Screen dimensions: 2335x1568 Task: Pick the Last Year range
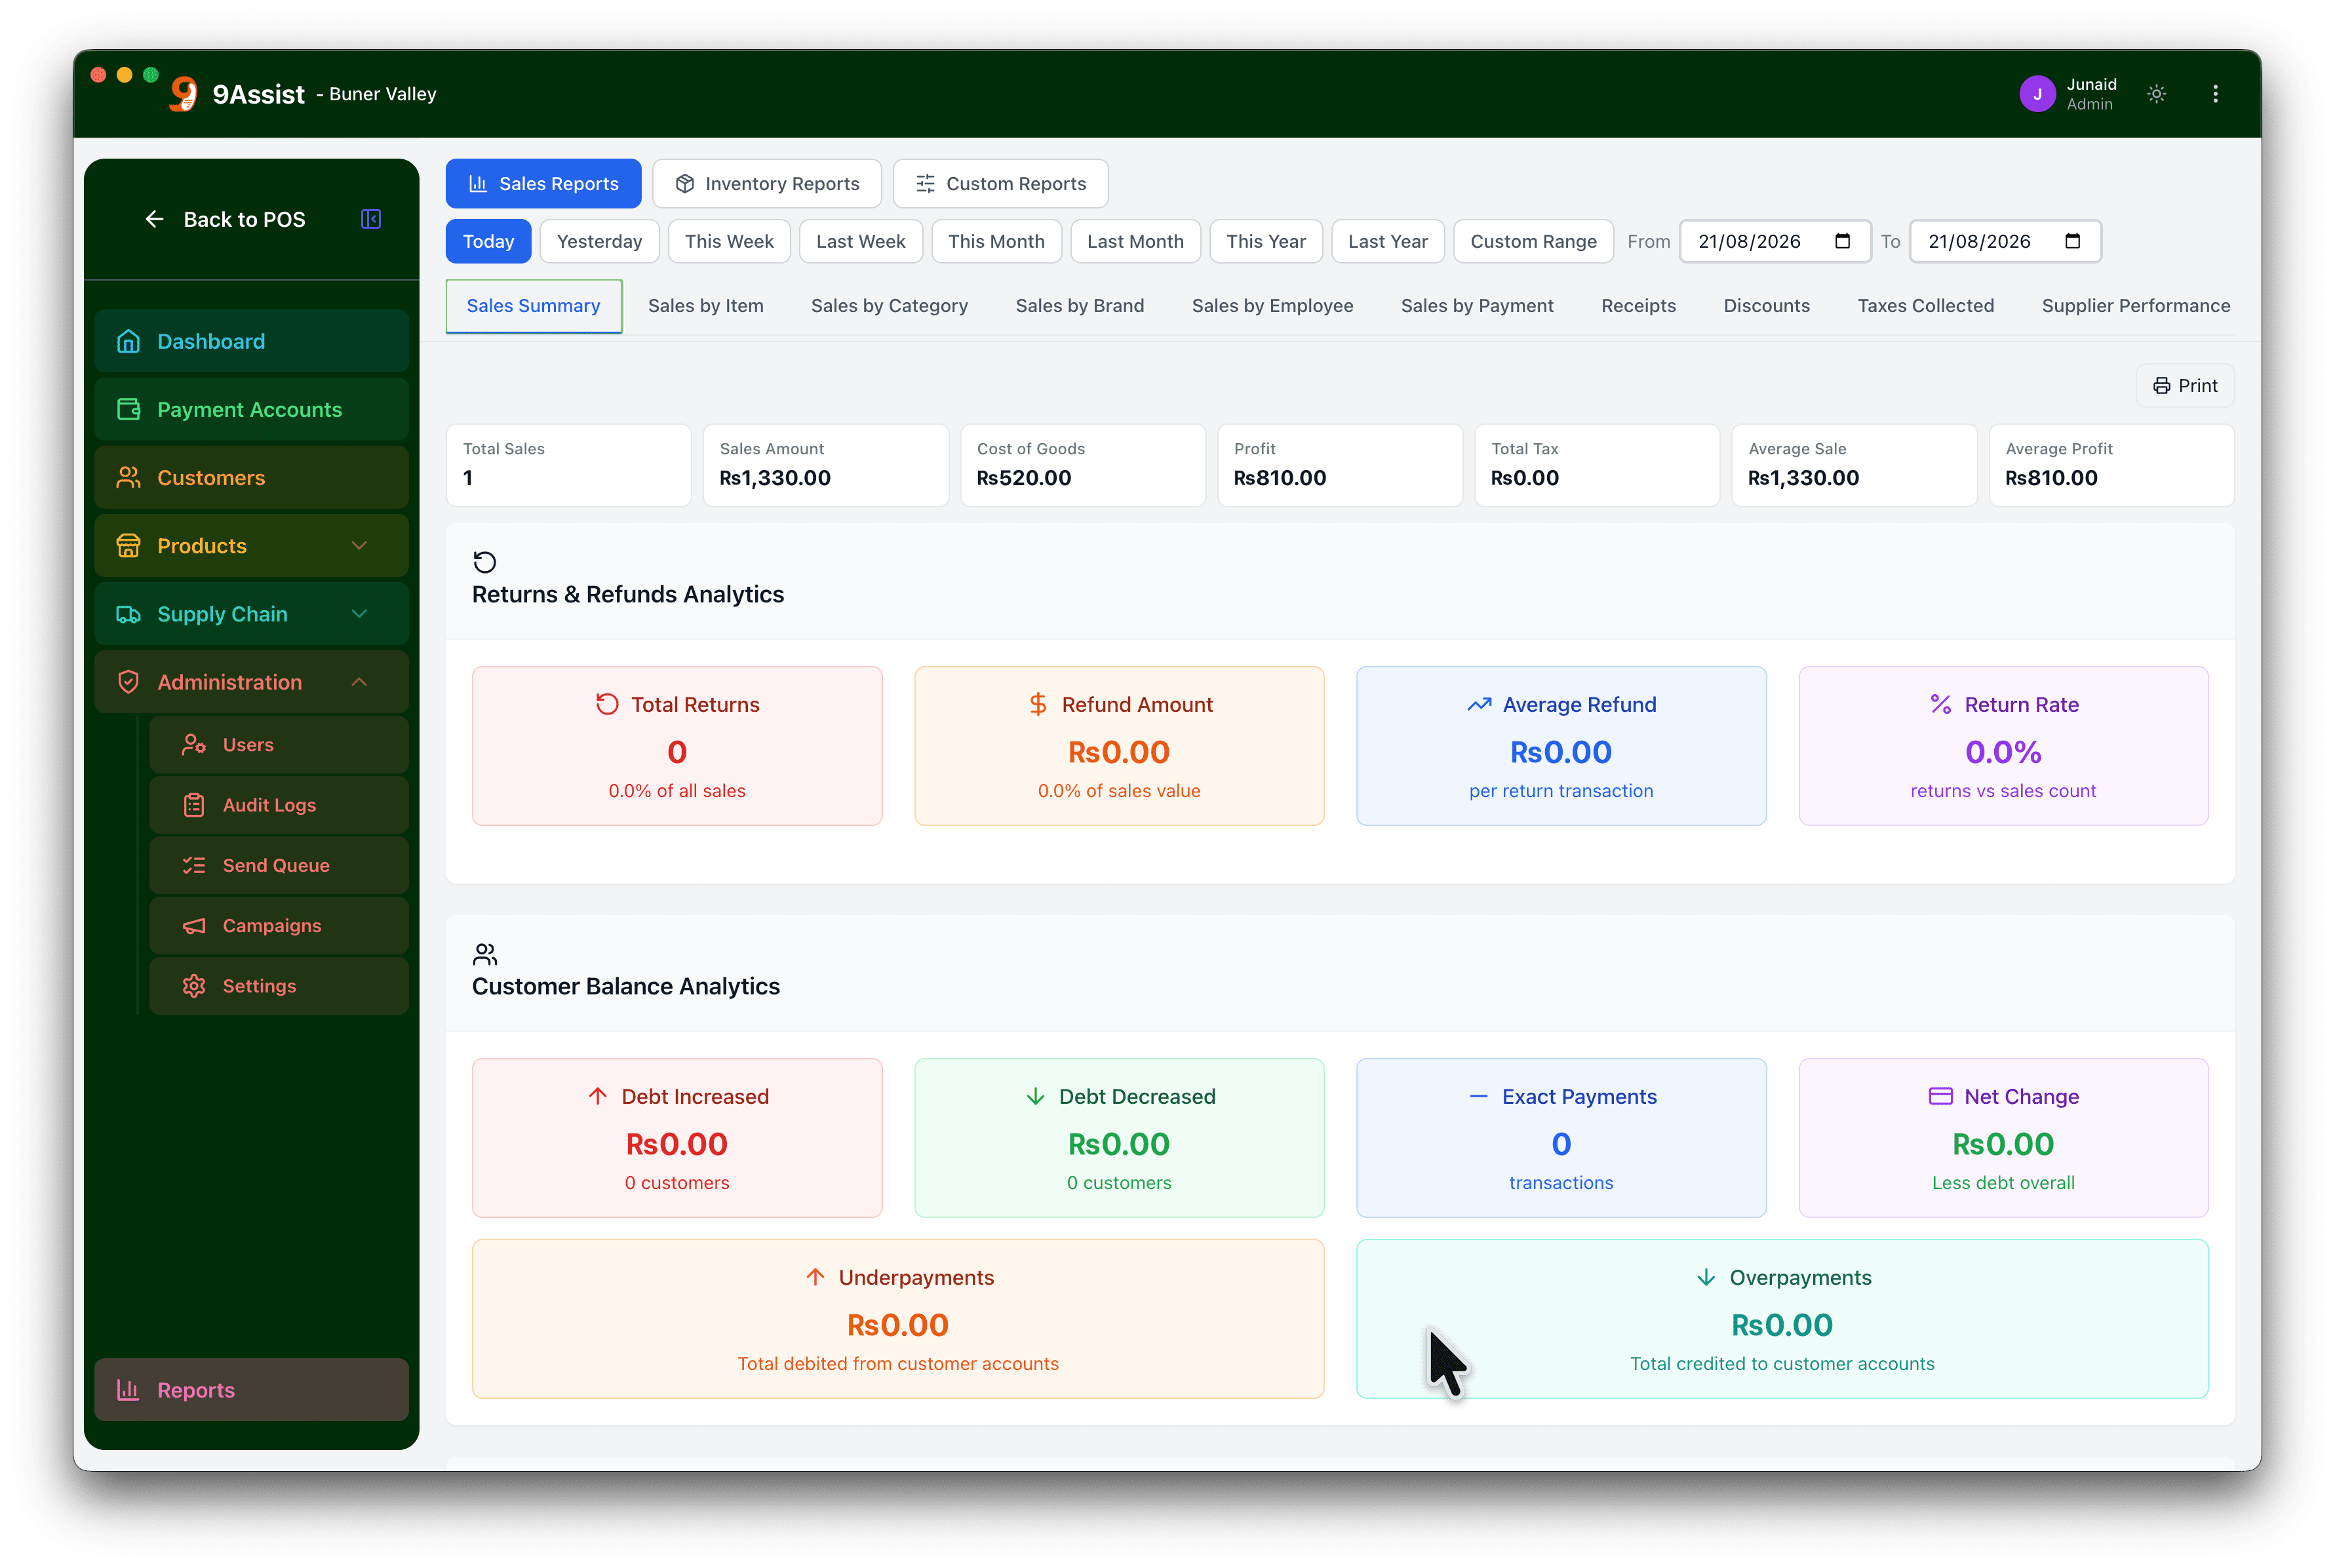point(1388,241)
